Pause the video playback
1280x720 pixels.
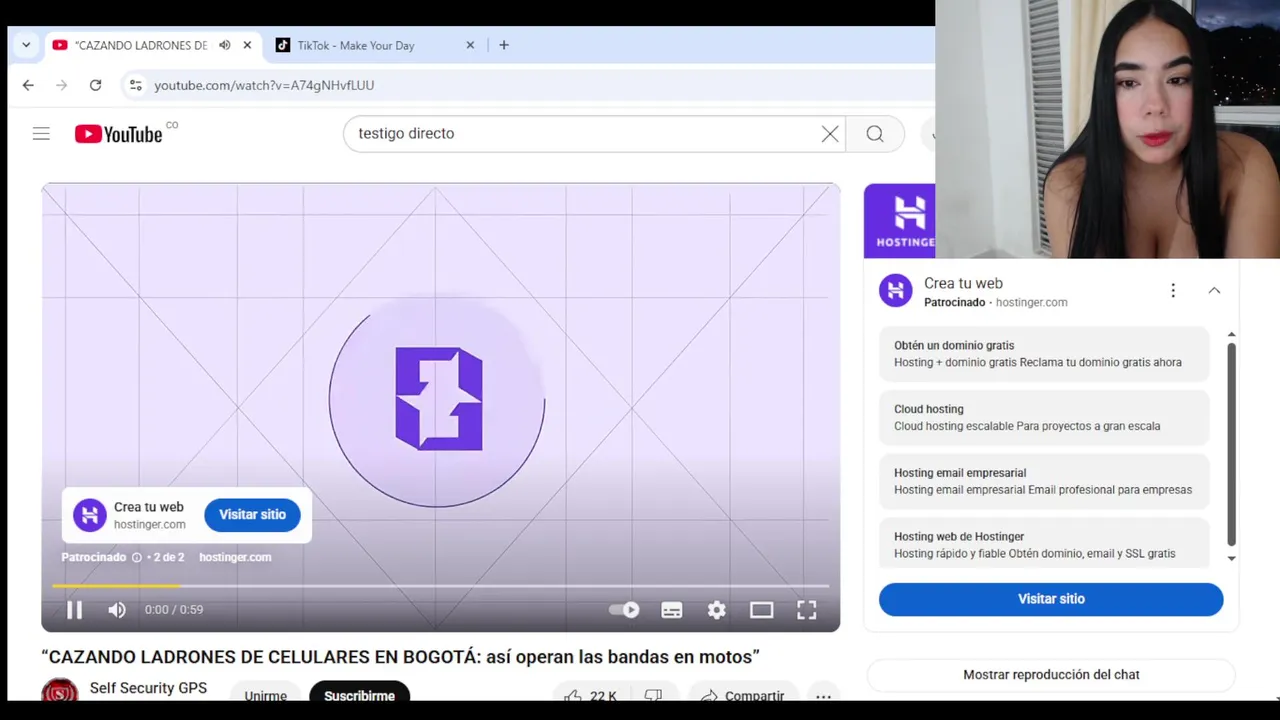(x=74, y=610)
